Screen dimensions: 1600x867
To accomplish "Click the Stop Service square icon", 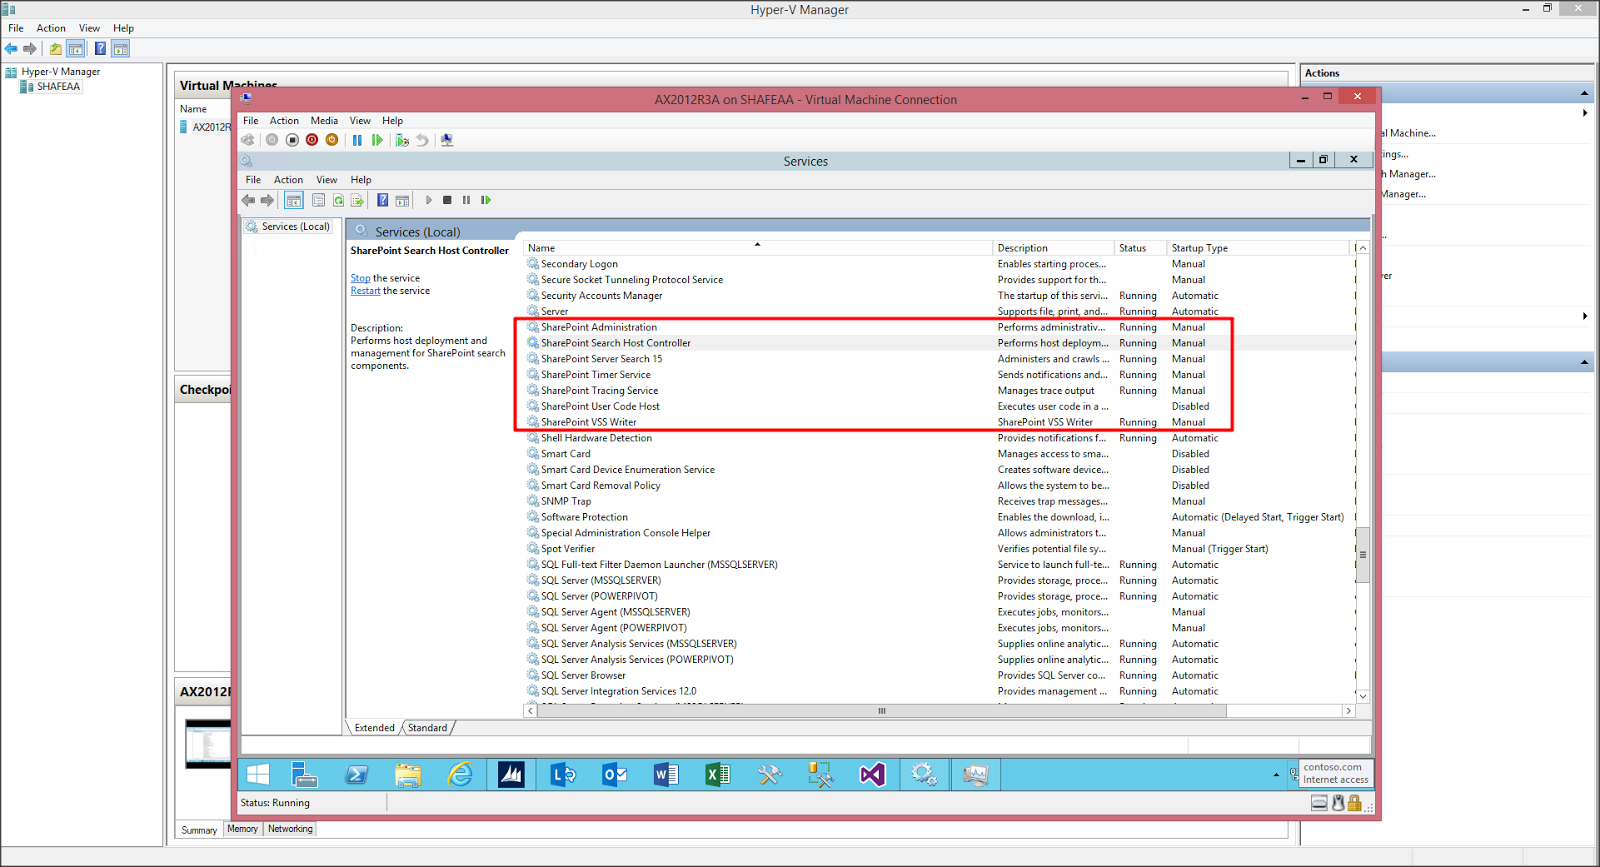I will pyautogui.click(x=447, y=200).
